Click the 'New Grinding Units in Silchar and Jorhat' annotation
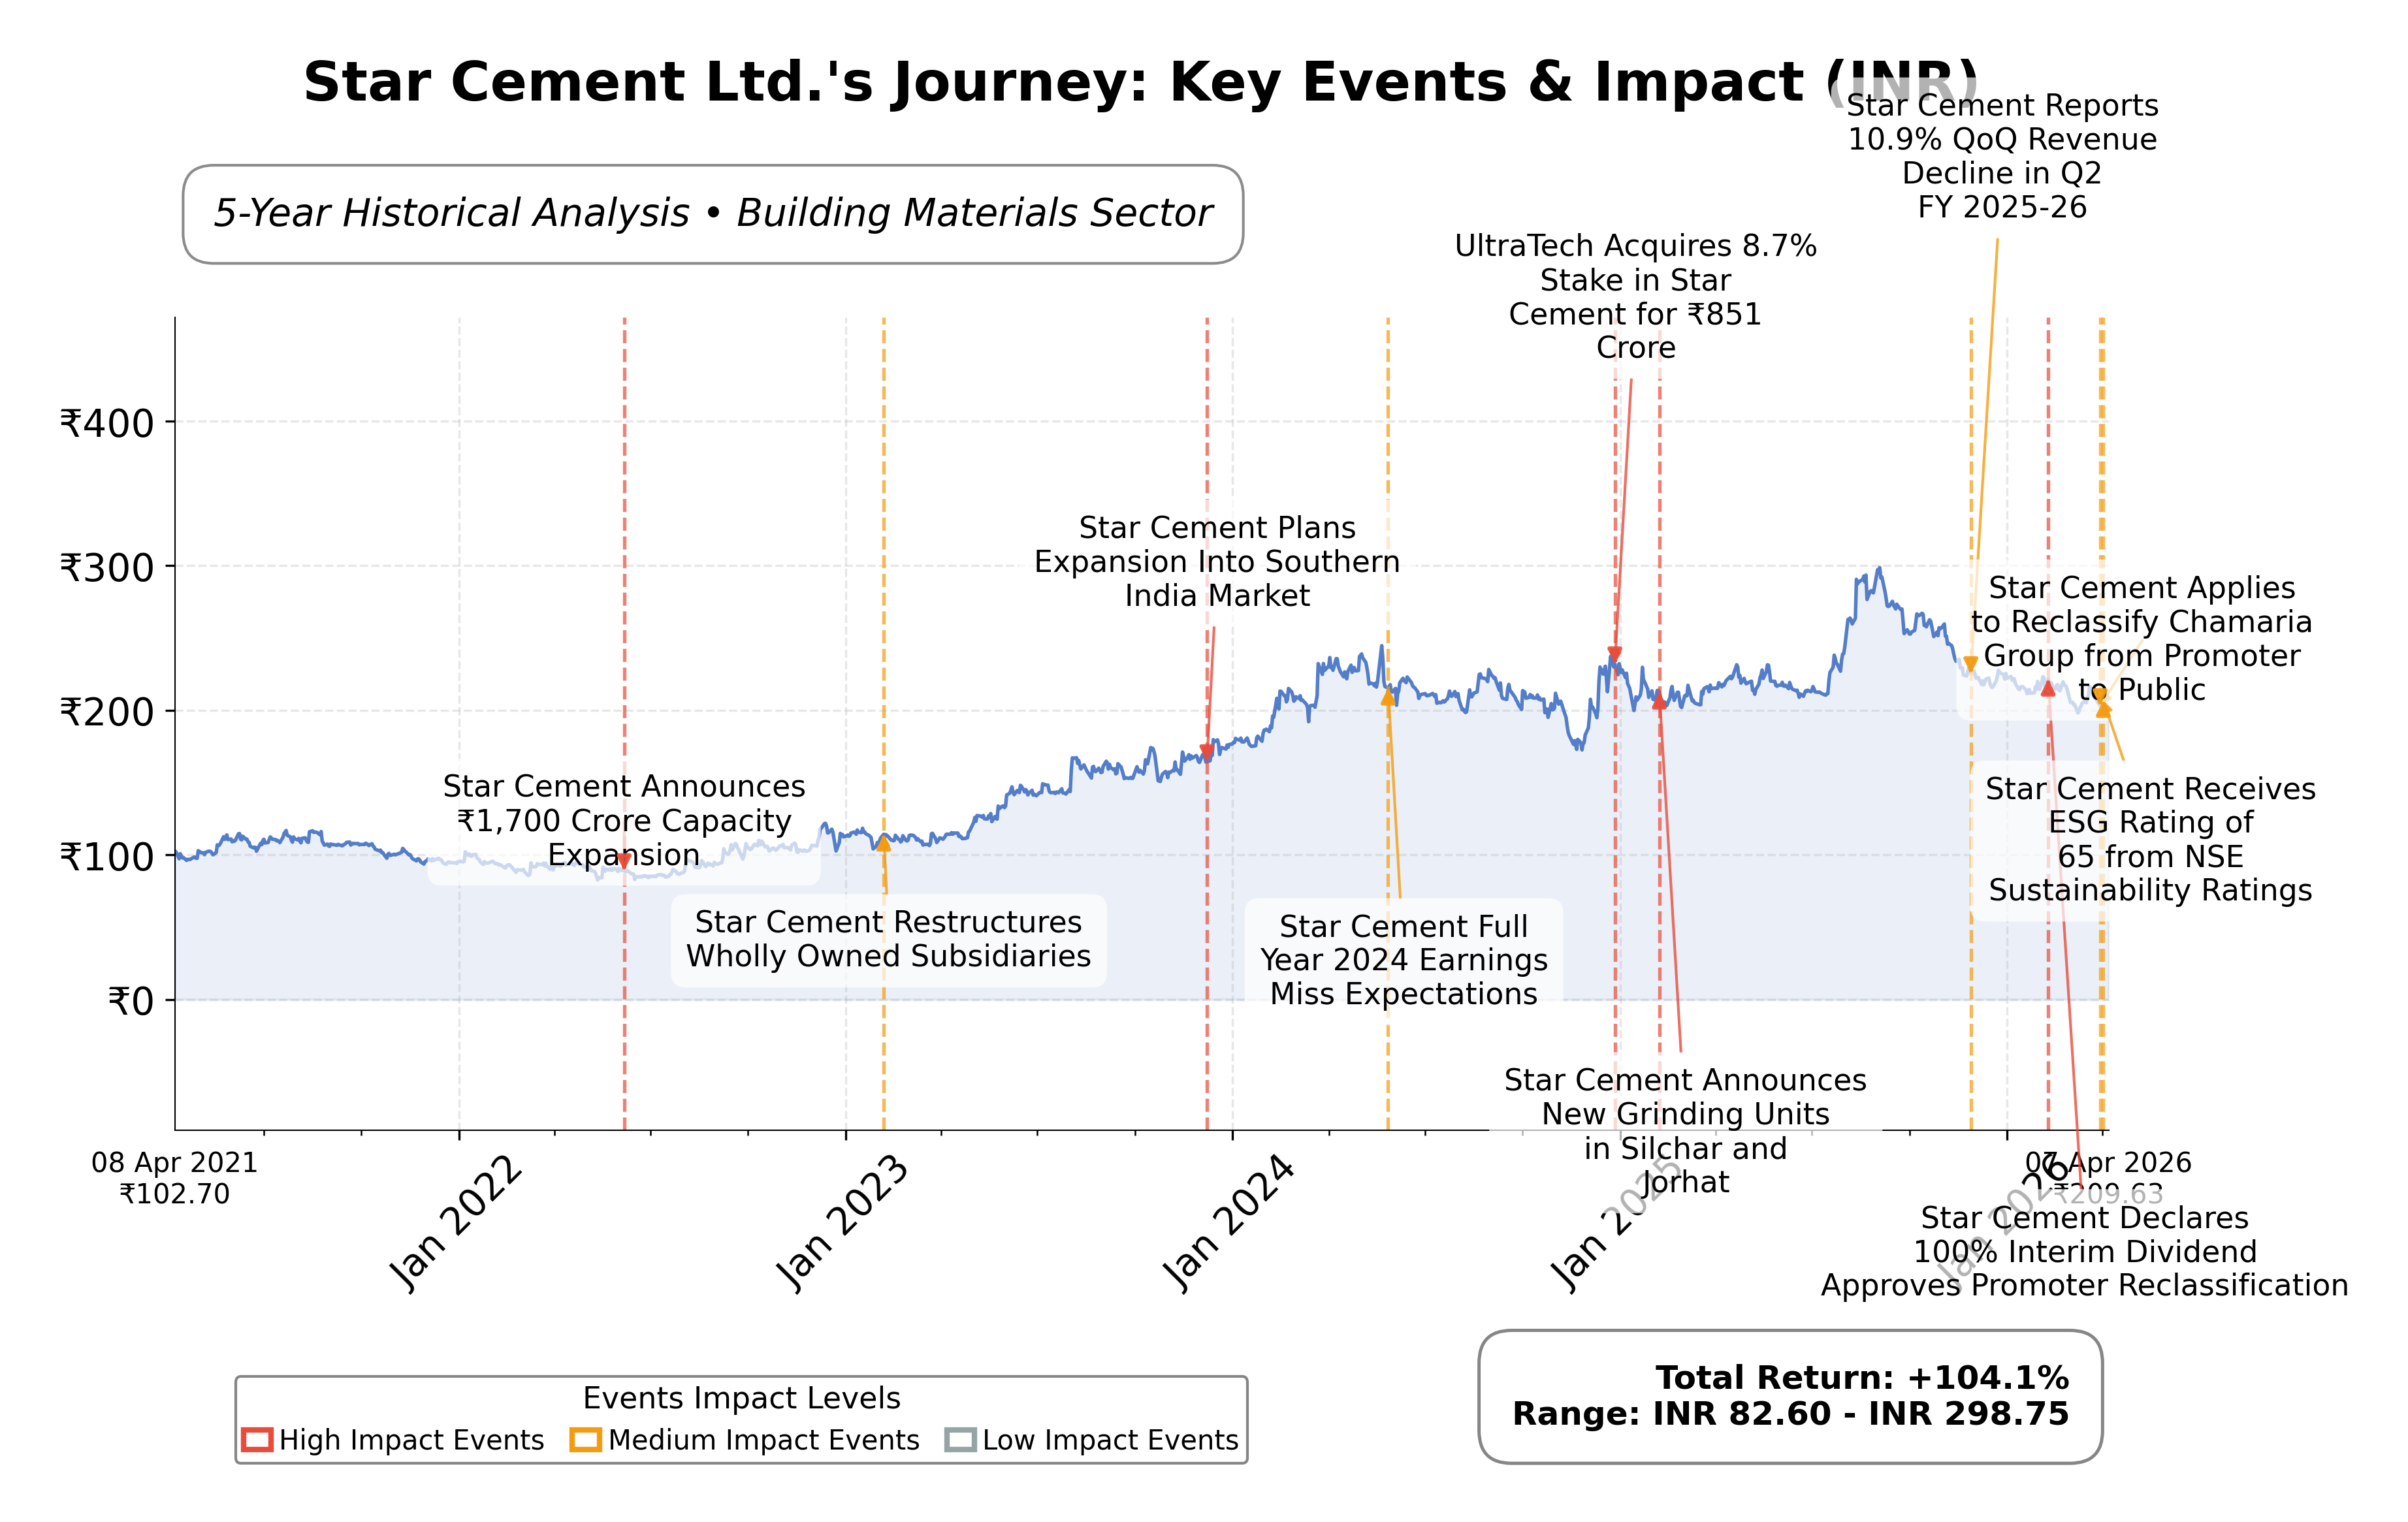2408x1522 pixels. coord(1686,1131)
